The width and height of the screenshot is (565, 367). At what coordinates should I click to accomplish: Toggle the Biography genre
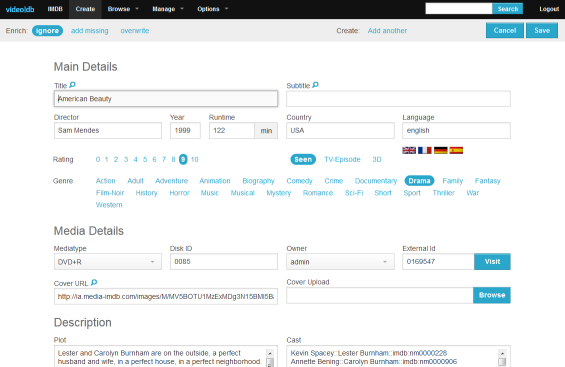pos(258,181)
